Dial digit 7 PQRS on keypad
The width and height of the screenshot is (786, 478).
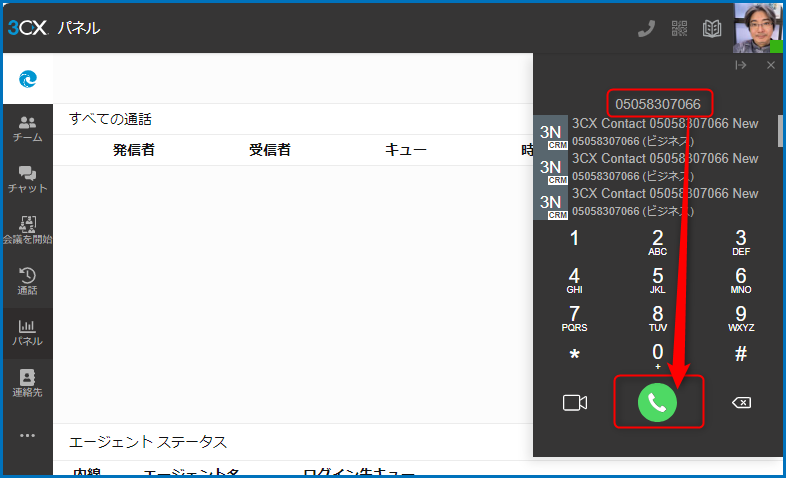(x=574, y=319)
